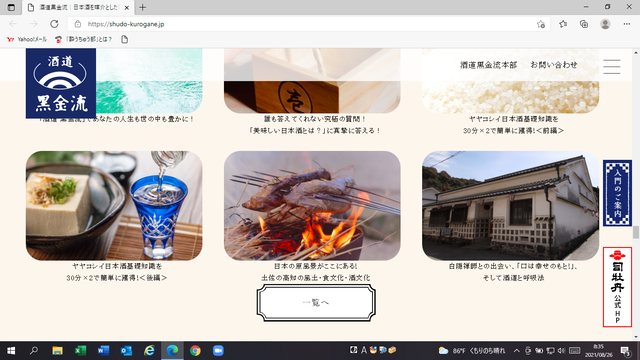640x360 pixels.
Task: Open the tab actions menu icon
Action: click(x=11, y=7)
